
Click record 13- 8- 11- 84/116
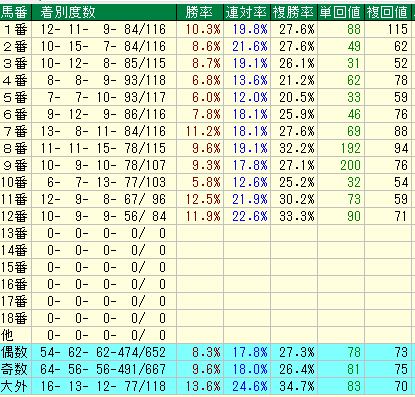tap(103, 132)
